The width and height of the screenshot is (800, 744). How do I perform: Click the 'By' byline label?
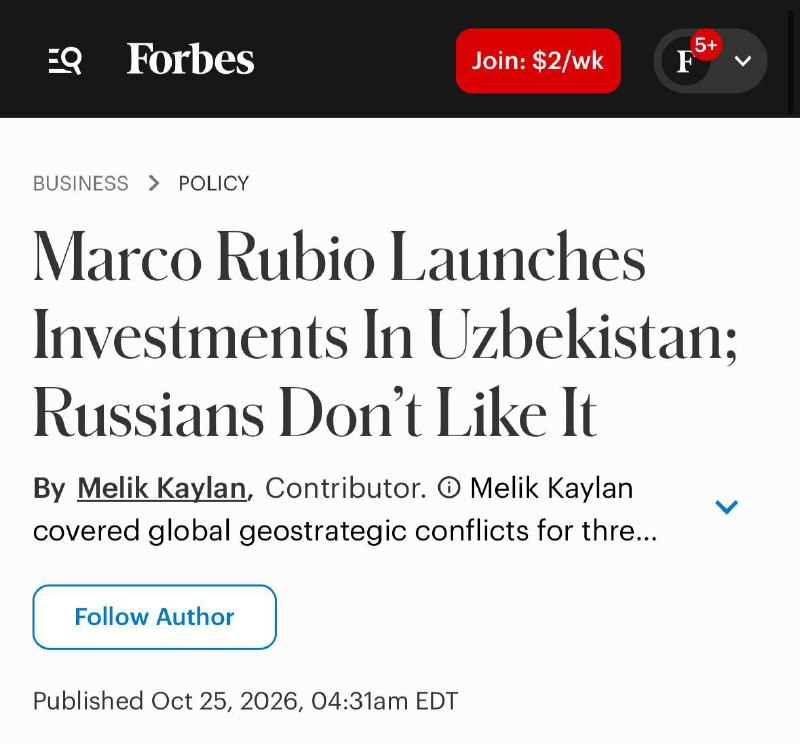point(49,488)
